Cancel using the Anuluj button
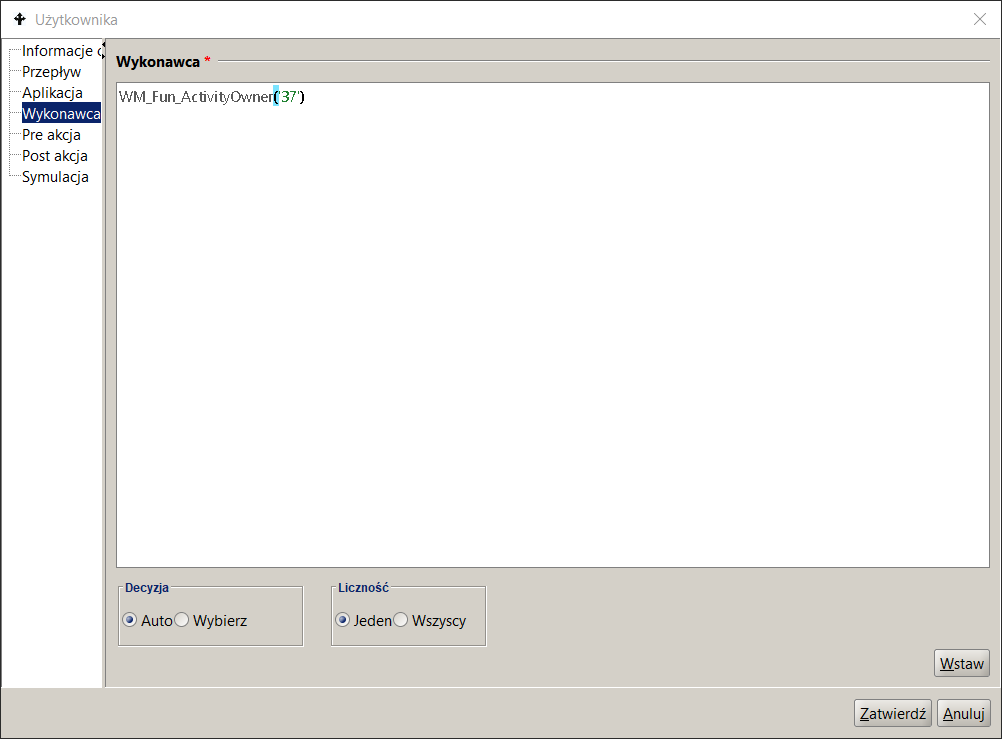1002x739 pixels. coord(963,713)
